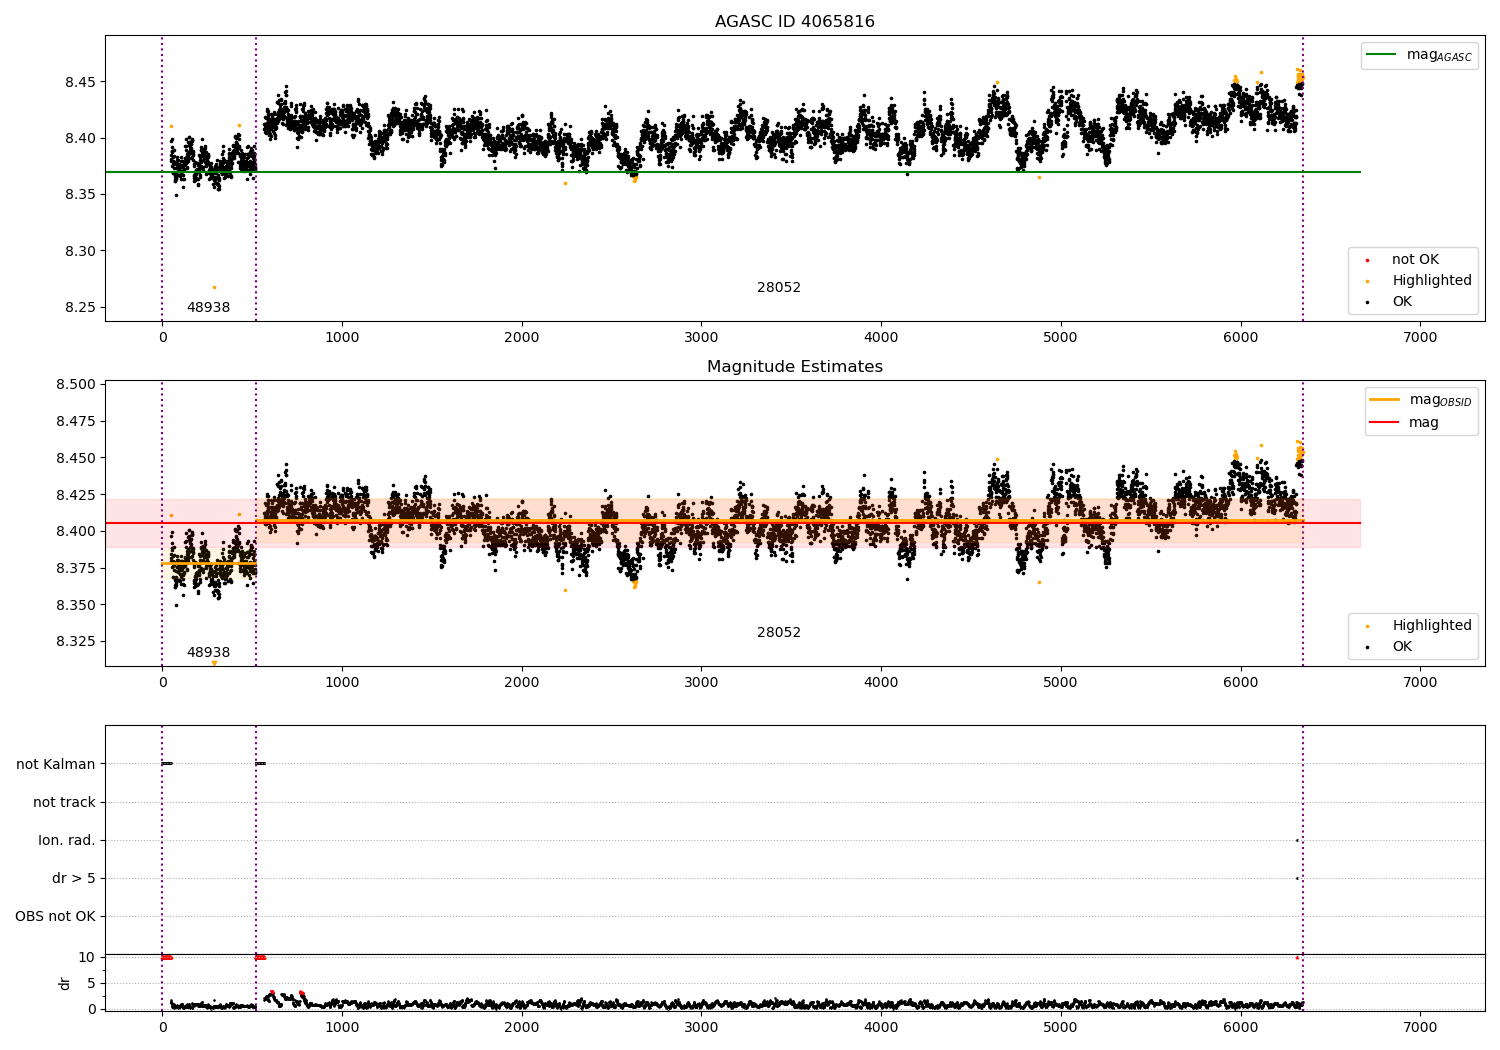The width and height of the screenshot is (1500, 1050).
Task: Click the 28052 label in Magnitude Estimates plot
Action: point(778,632)
